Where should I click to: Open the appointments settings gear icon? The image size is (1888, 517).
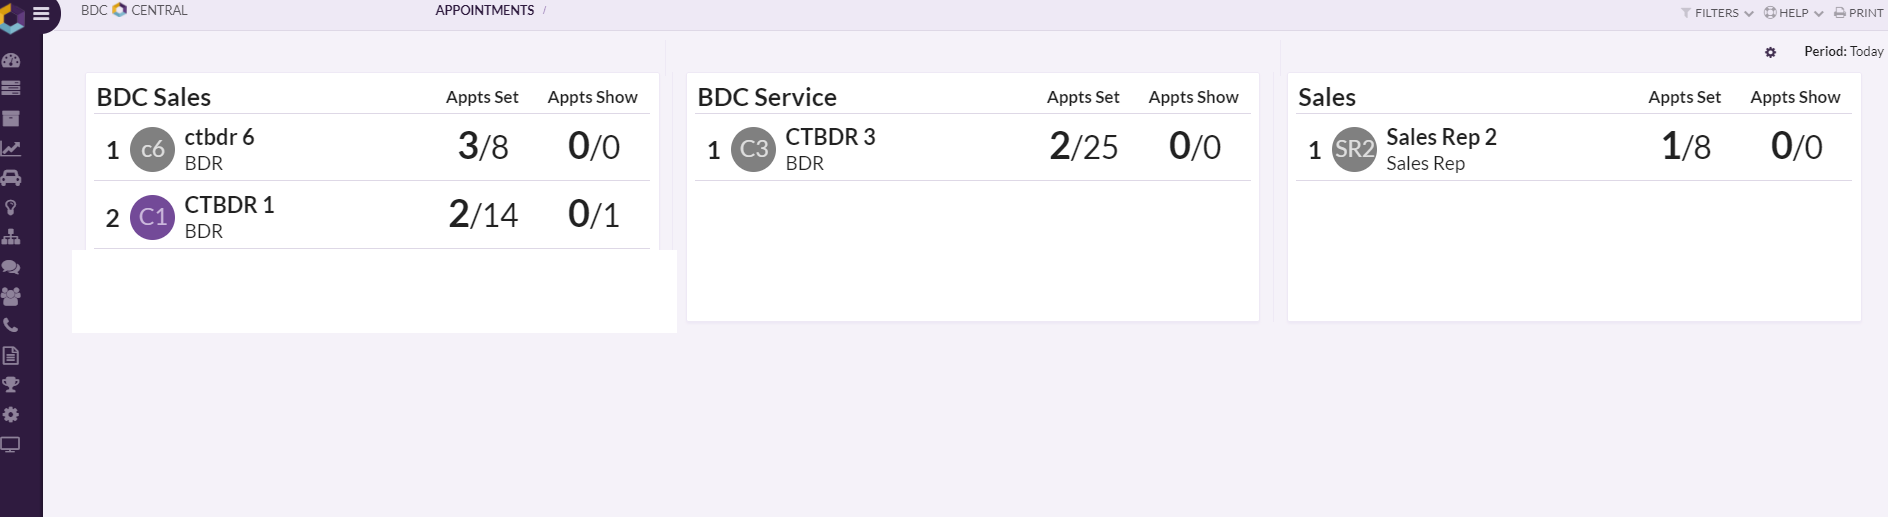pyautogui.click(x=1770, y=52)
